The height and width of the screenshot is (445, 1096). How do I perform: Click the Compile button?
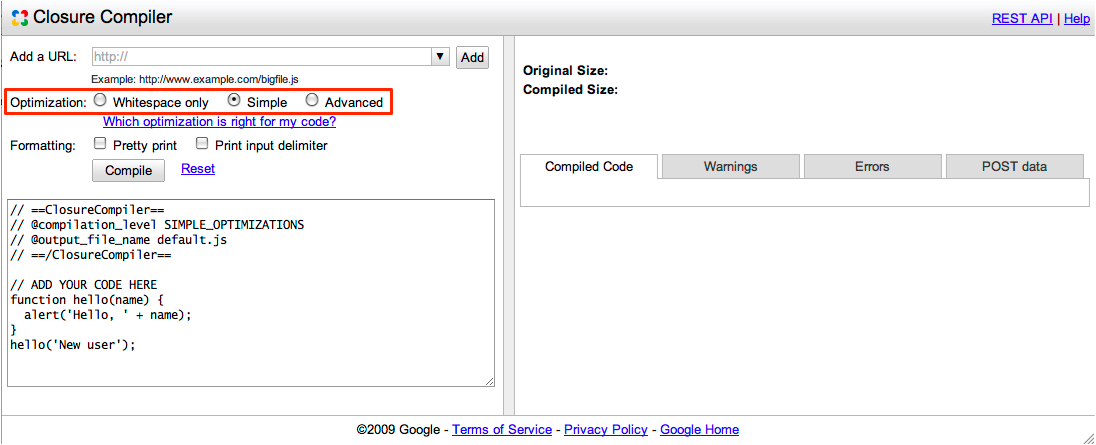pos(129,171)
